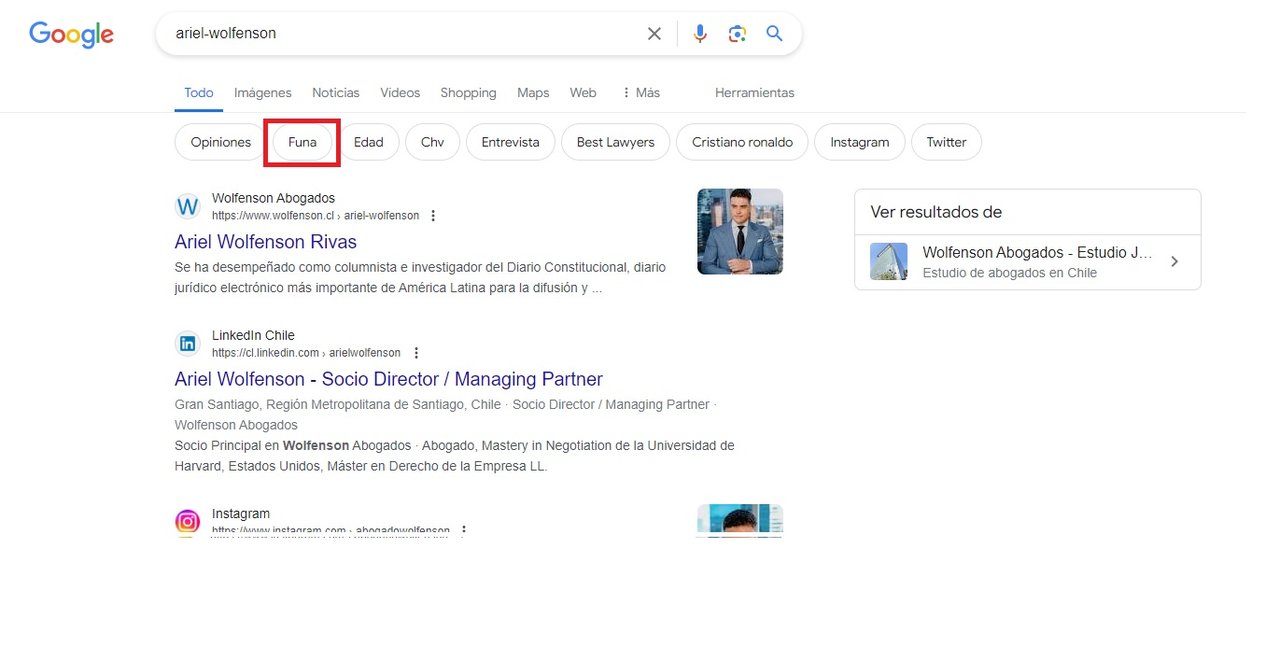The width and height of the screenshot is (1280, 647).
Task: Clear the search box with the X icon
Action: pyautogui.click(x=654, y=34)
